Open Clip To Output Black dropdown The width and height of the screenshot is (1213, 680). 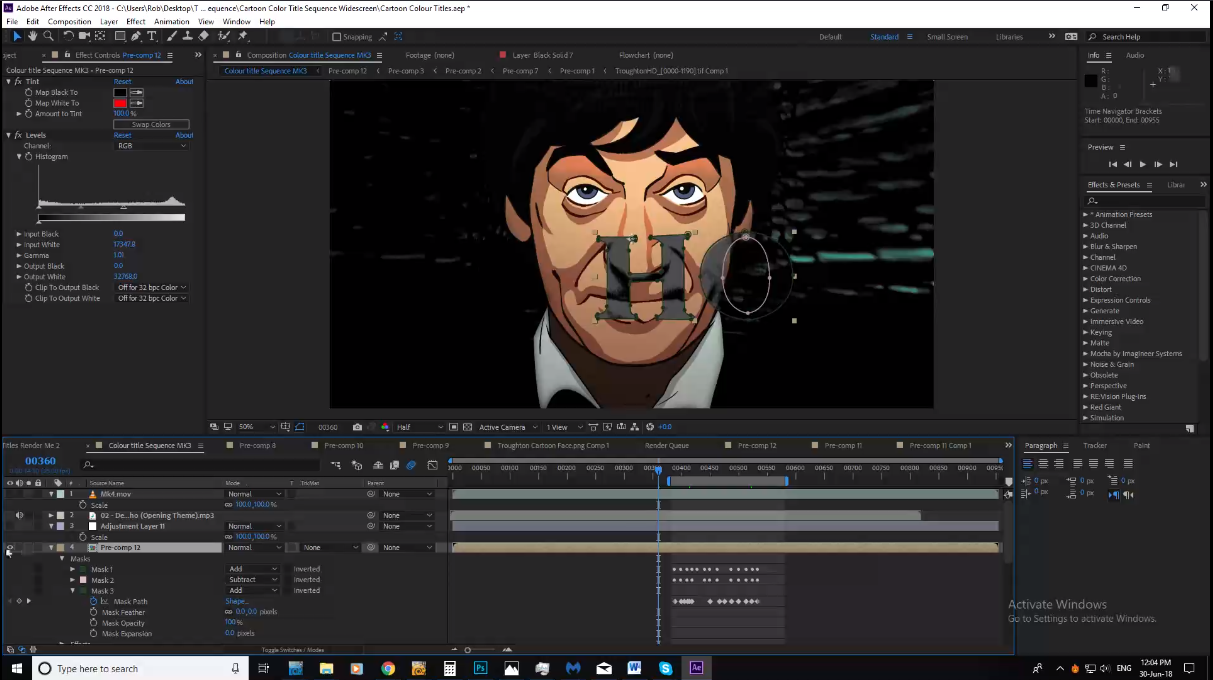point(152,287)
